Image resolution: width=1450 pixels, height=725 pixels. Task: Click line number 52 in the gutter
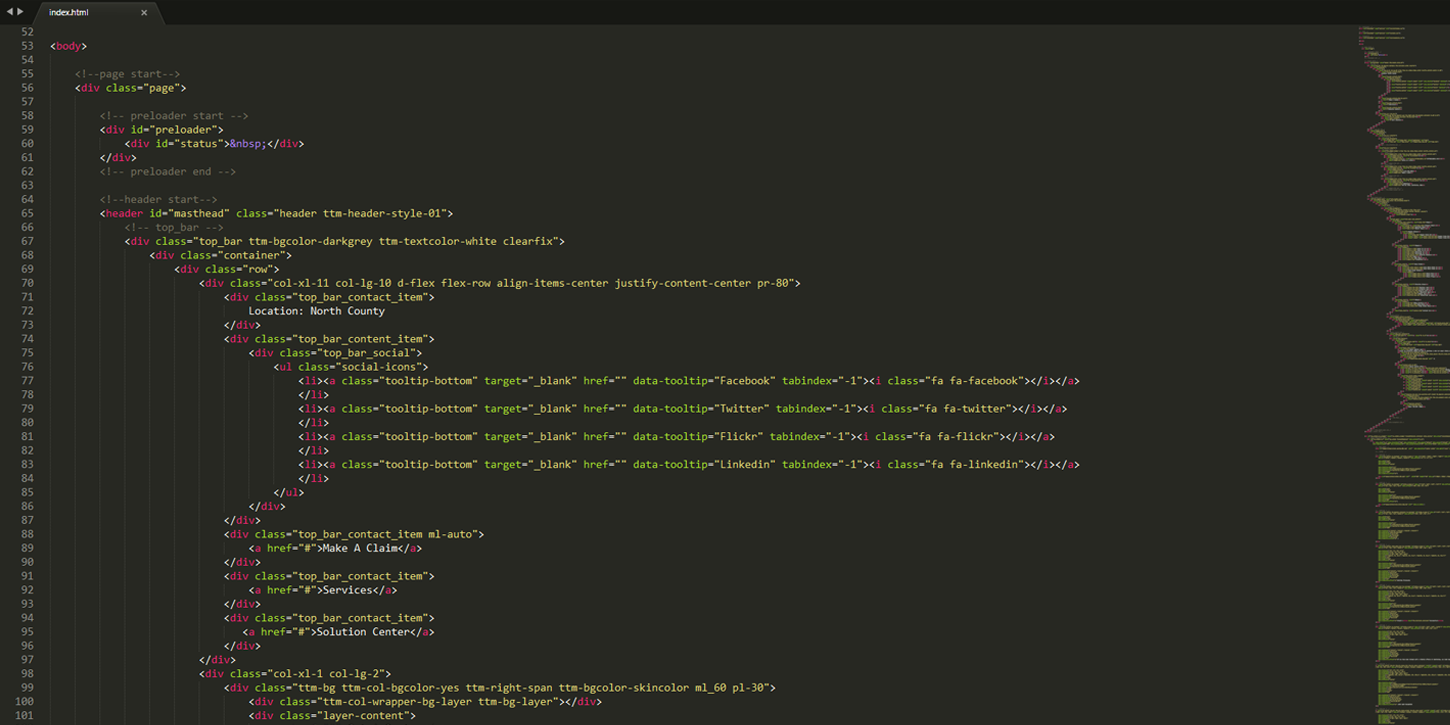27,32
